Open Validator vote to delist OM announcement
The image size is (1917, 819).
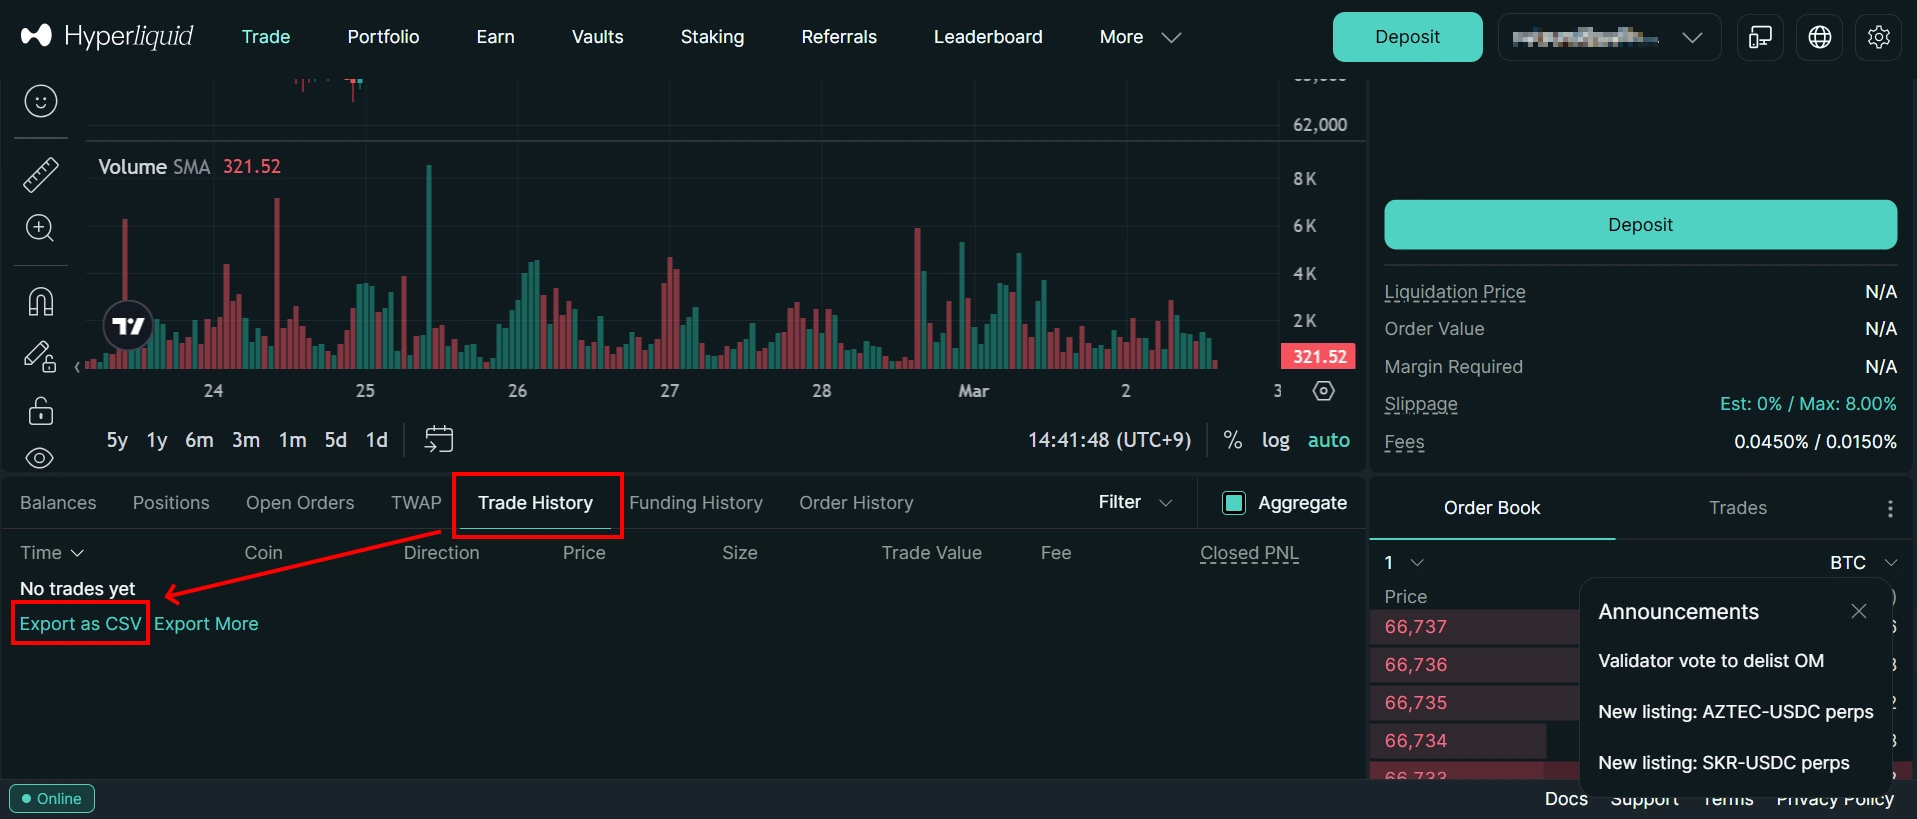[x=1711, y=661]
